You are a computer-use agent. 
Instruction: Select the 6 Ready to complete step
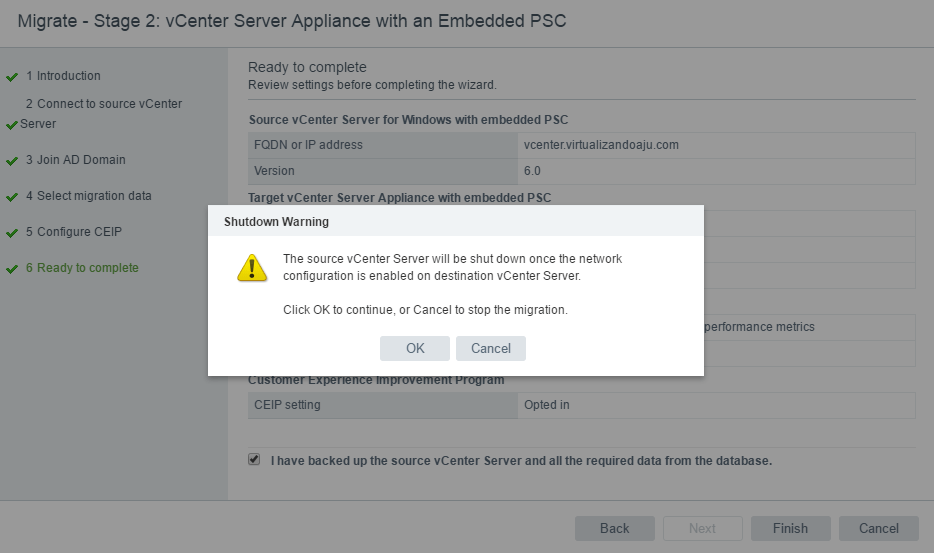tap(83, 268)
